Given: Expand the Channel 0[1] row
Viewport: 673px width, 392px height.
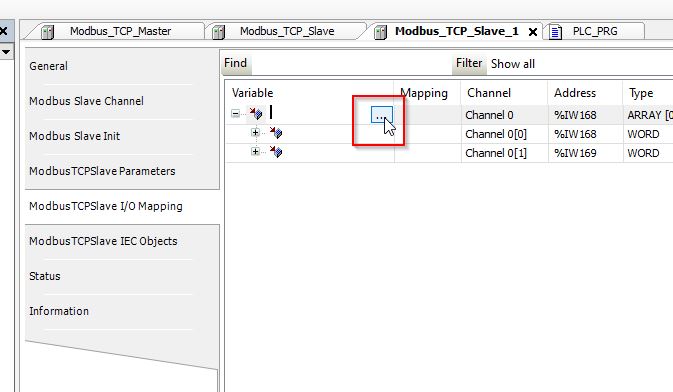Looking at the screenshot, I should tap(255, 151).
